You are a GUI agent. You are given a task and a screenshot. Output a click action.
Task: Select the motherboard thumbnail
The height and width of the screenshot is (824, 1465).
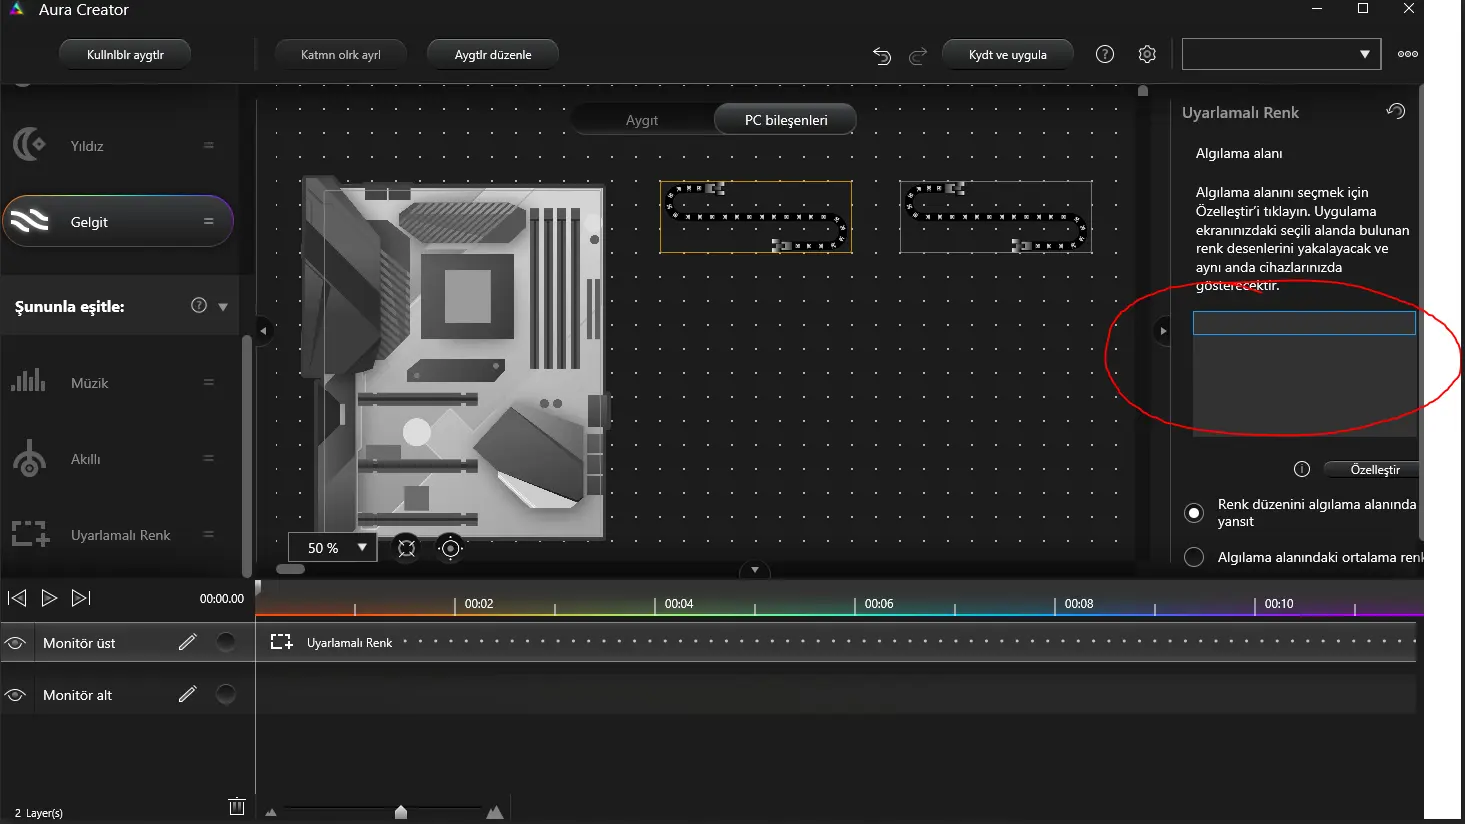(454, 360)
